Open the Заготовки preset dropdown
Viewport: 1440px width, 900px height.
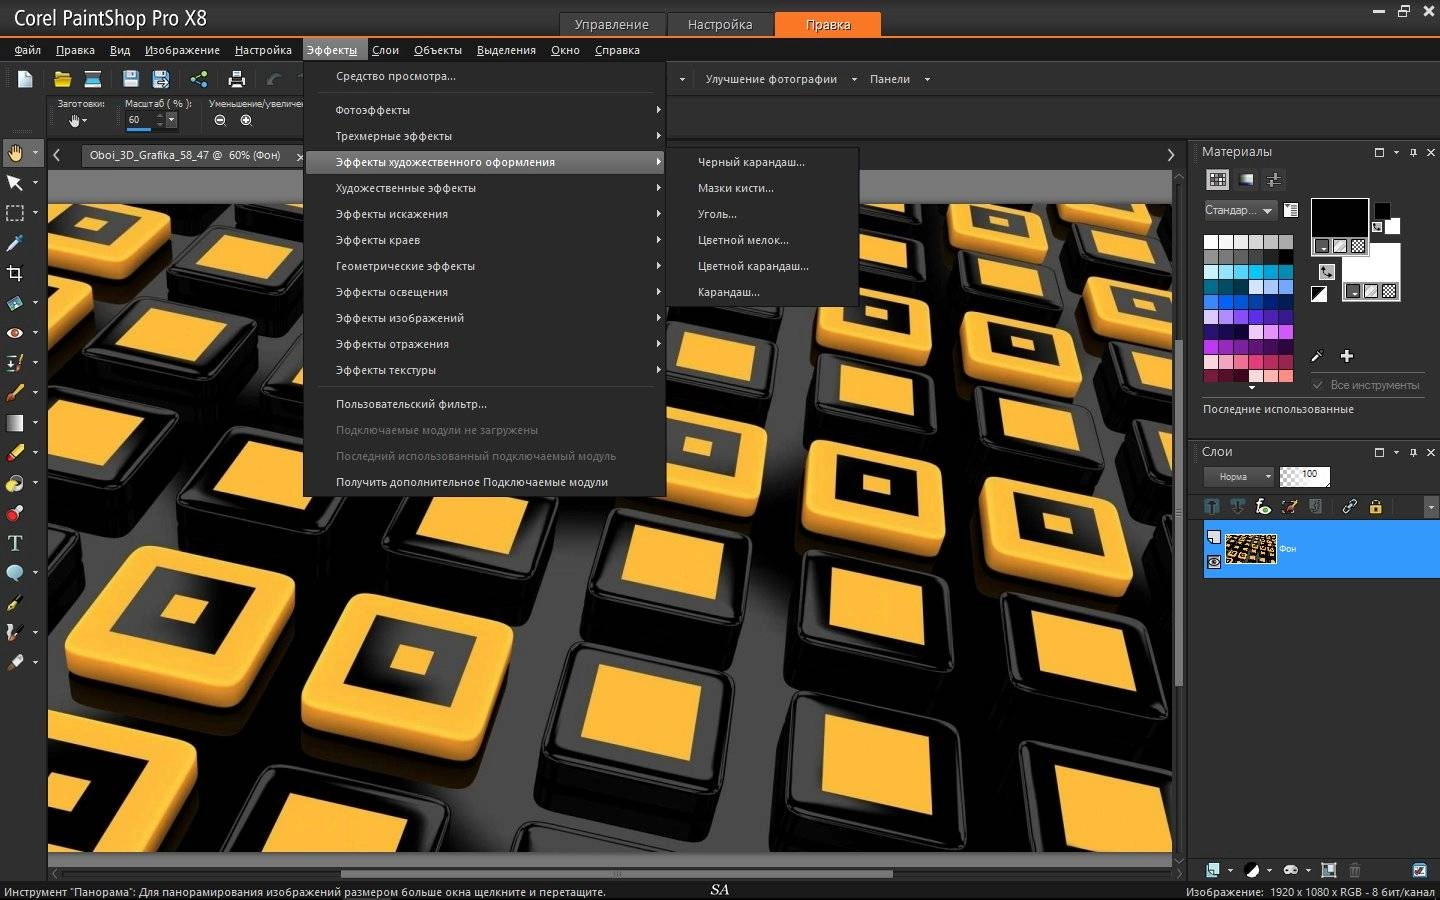point(77,121)
